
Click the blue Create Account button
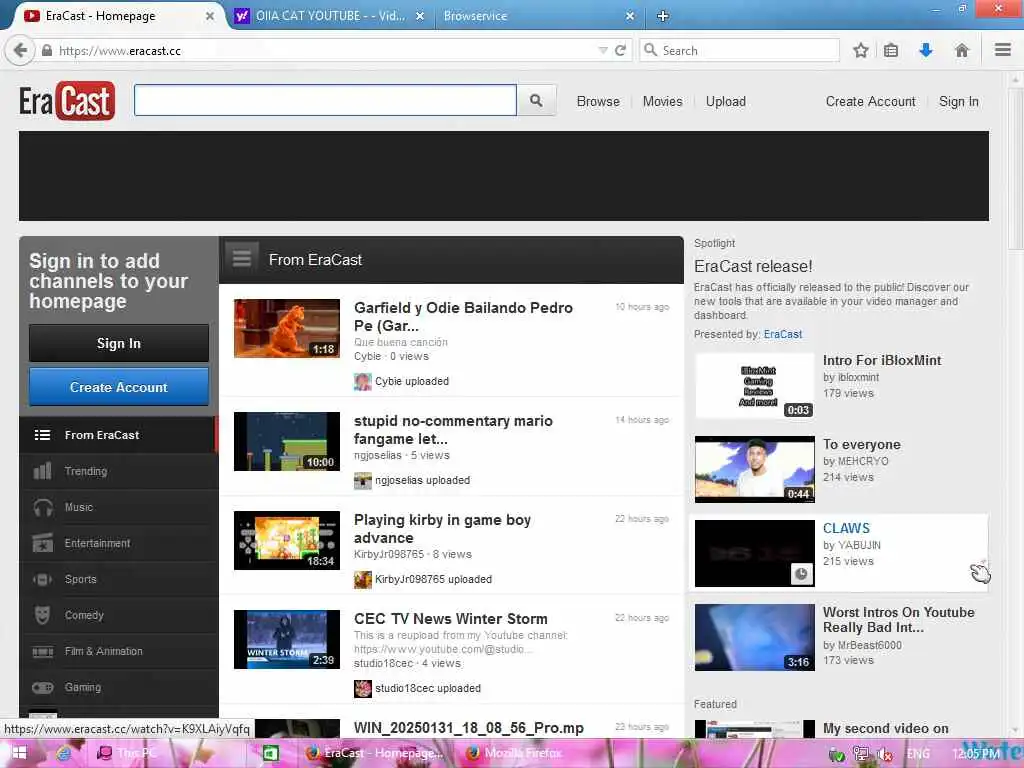[119, 387]
